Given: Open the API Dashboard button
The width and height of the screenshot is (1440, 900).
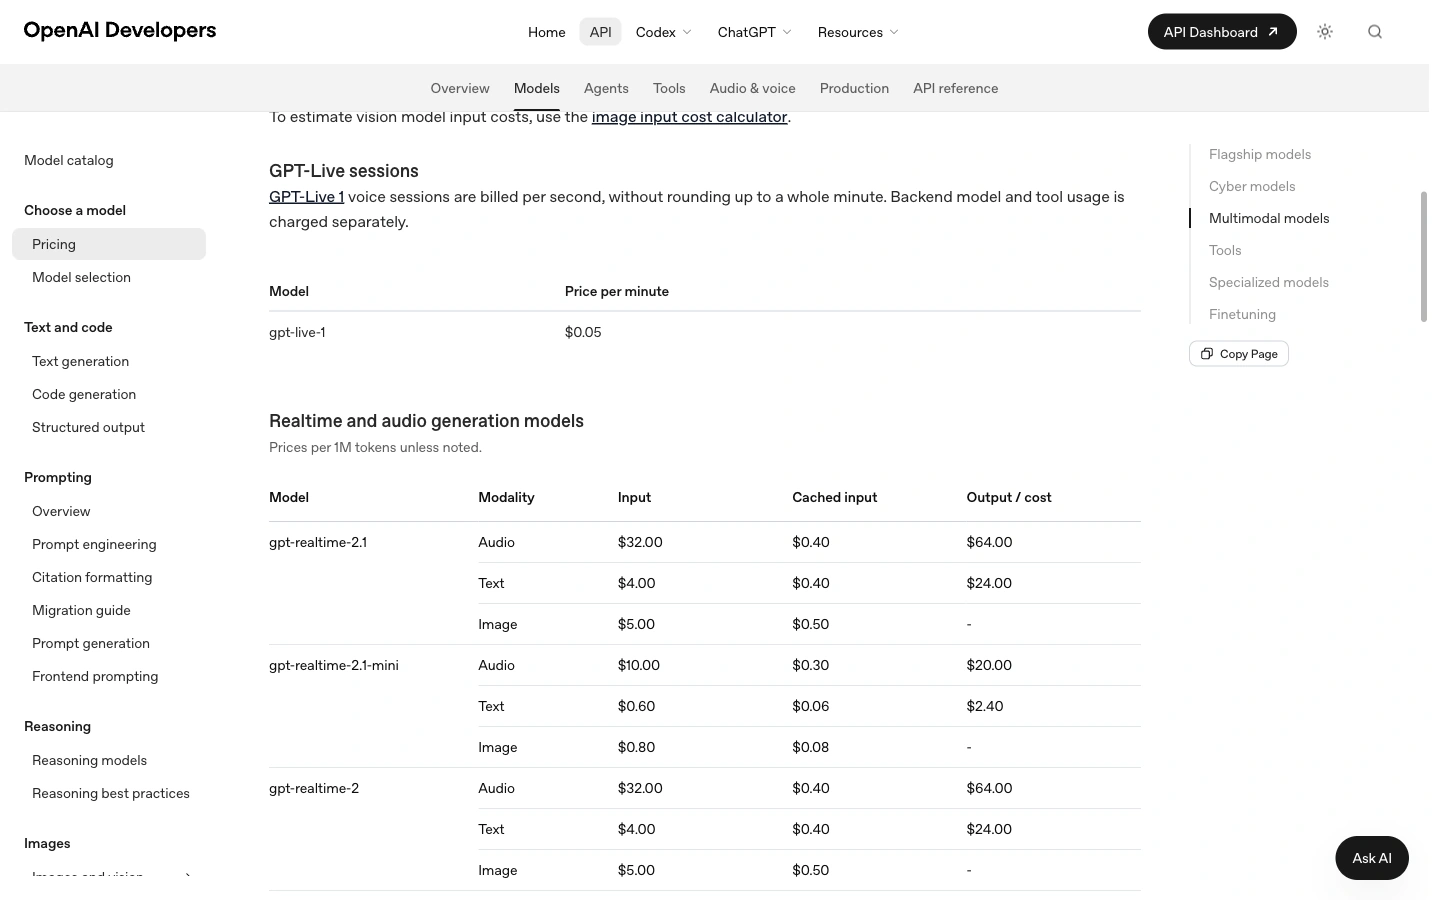Looking at the screenshot, I should 1222,32.
